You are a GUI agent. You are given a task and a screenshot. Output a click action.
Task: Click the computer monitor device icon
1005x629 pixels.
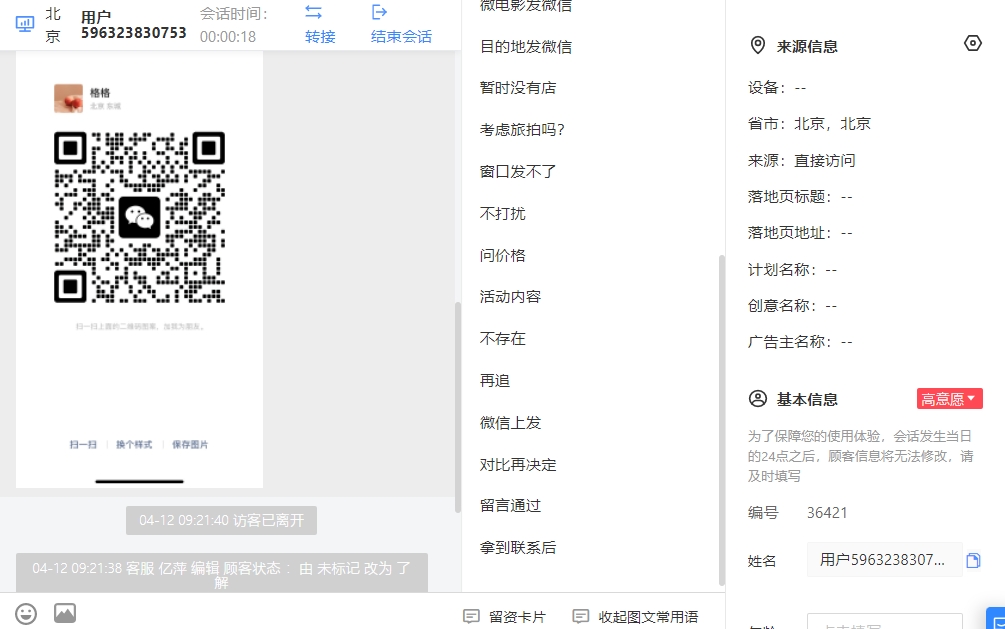(25, 24)
